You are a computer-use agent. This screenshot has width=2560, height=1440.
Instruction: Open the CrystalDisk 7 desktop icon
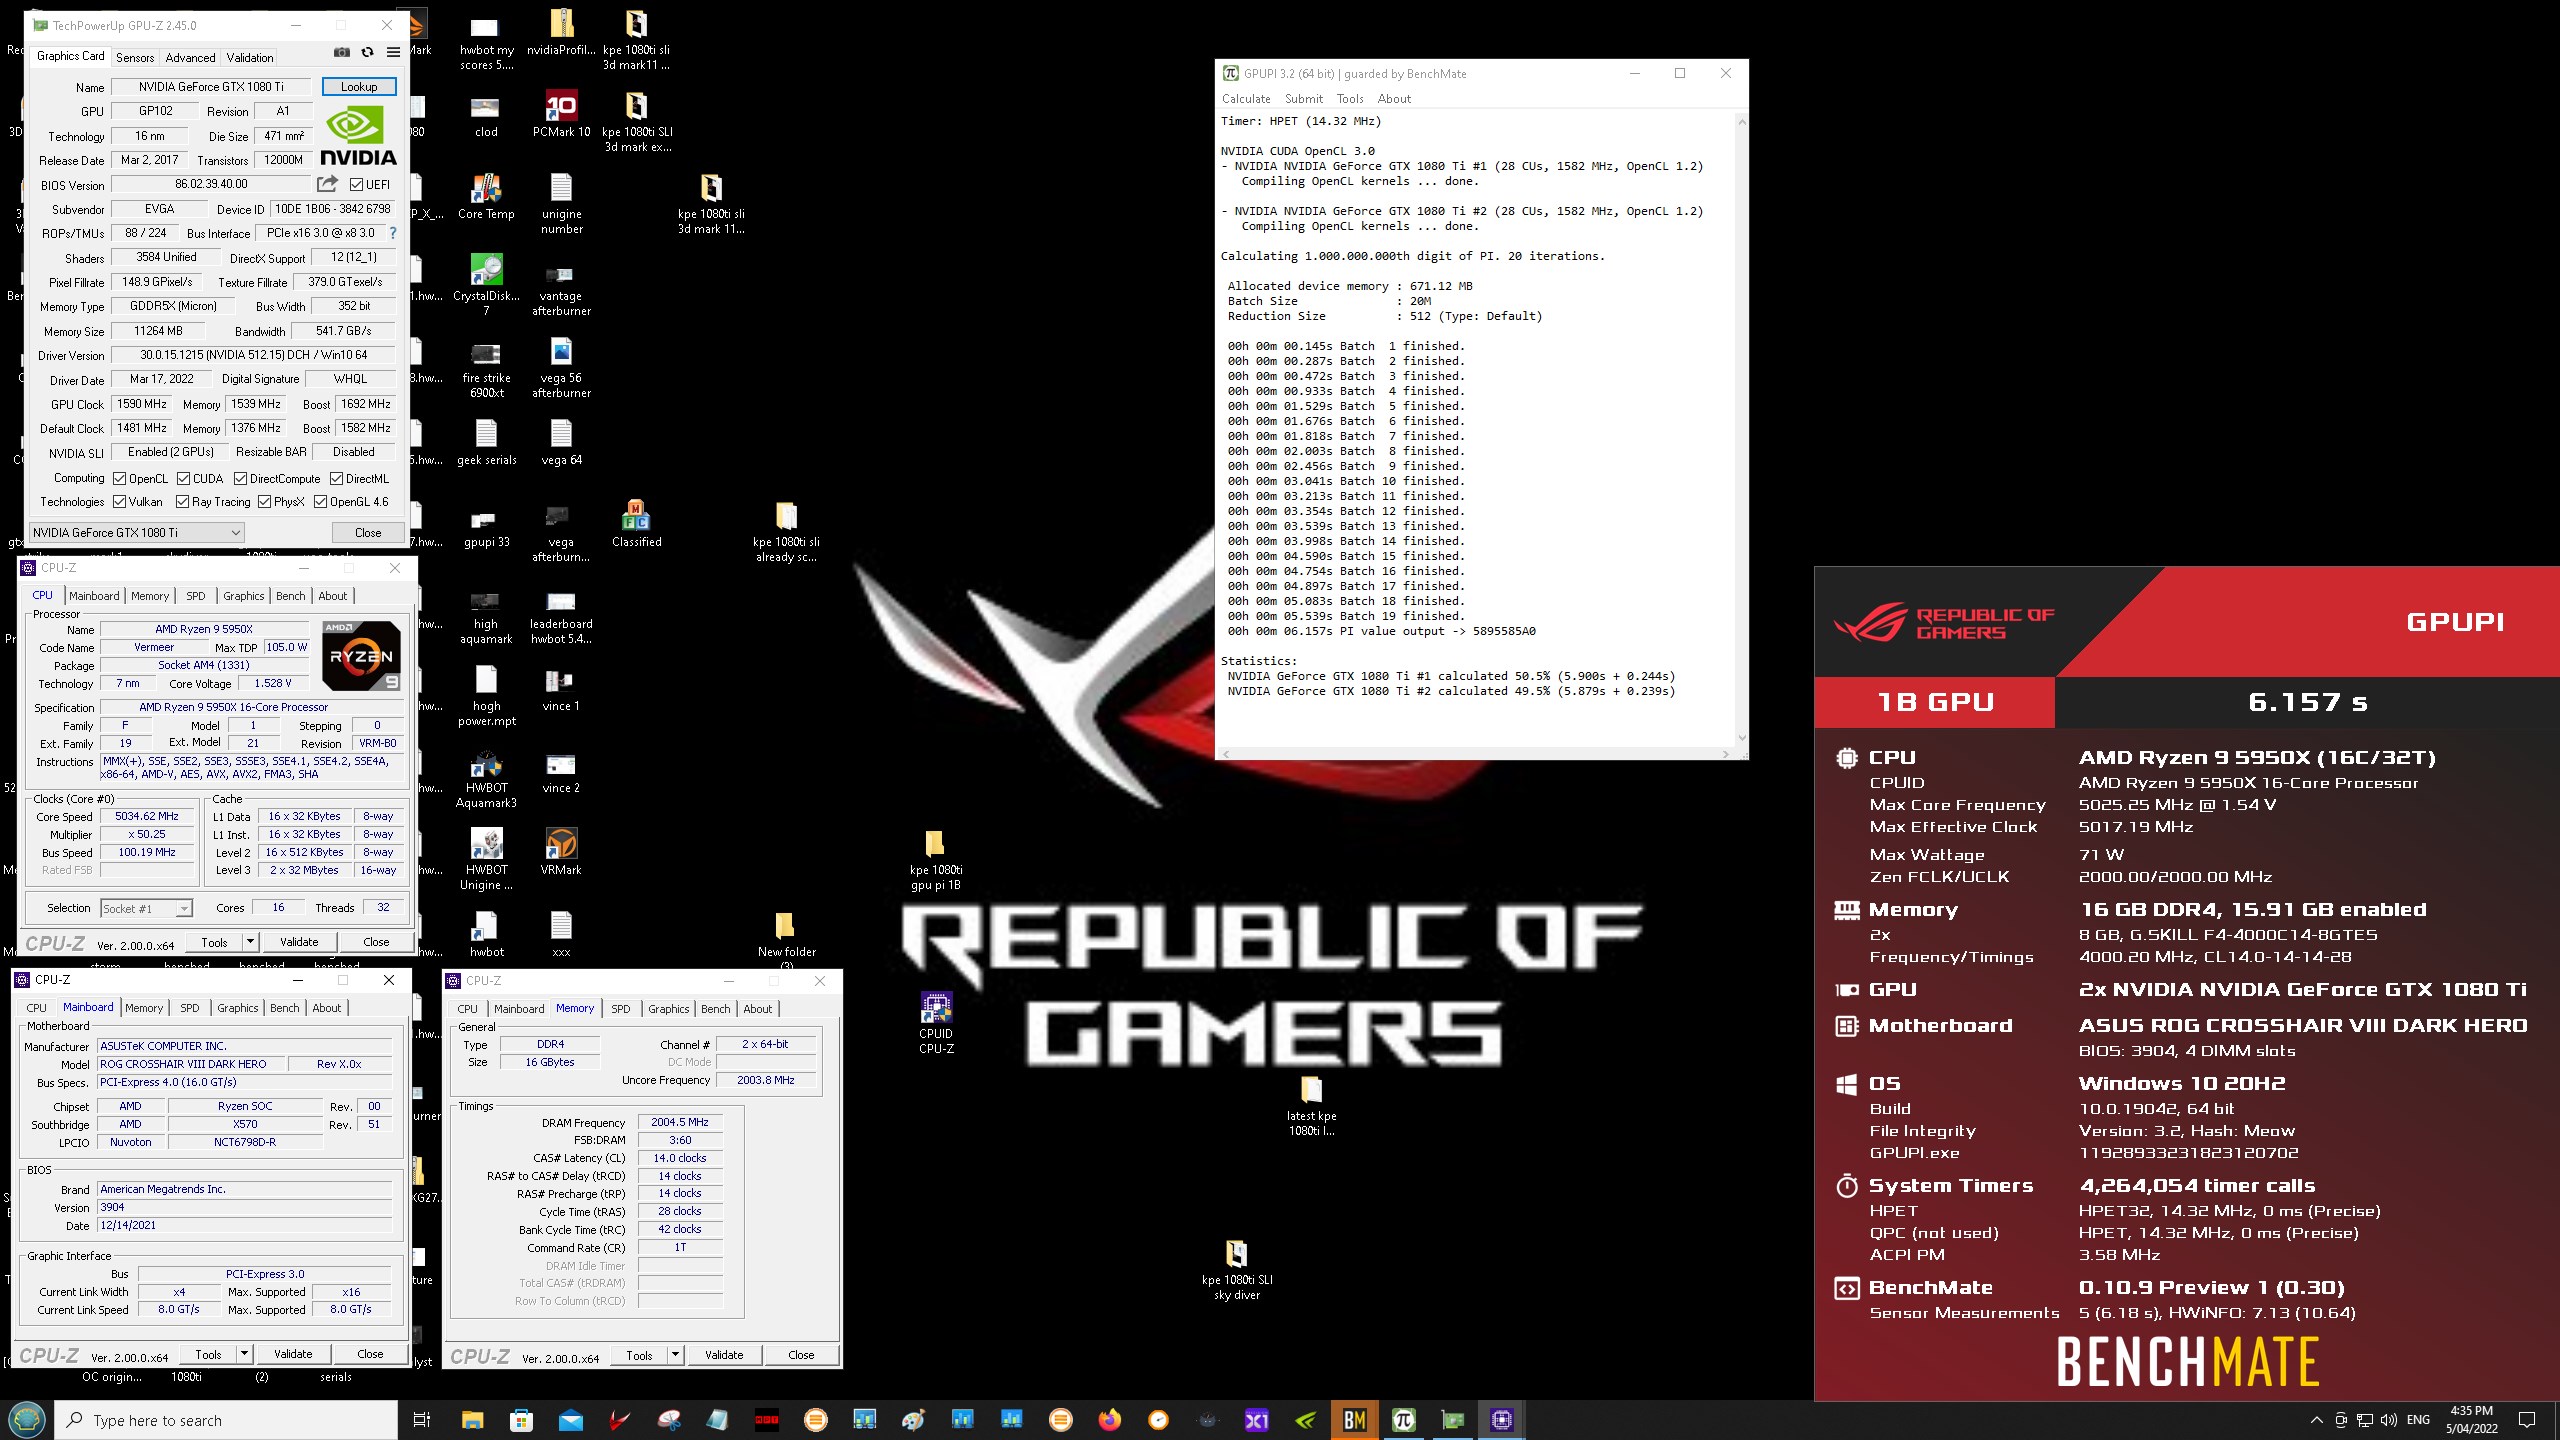click(x=486, y=285)
